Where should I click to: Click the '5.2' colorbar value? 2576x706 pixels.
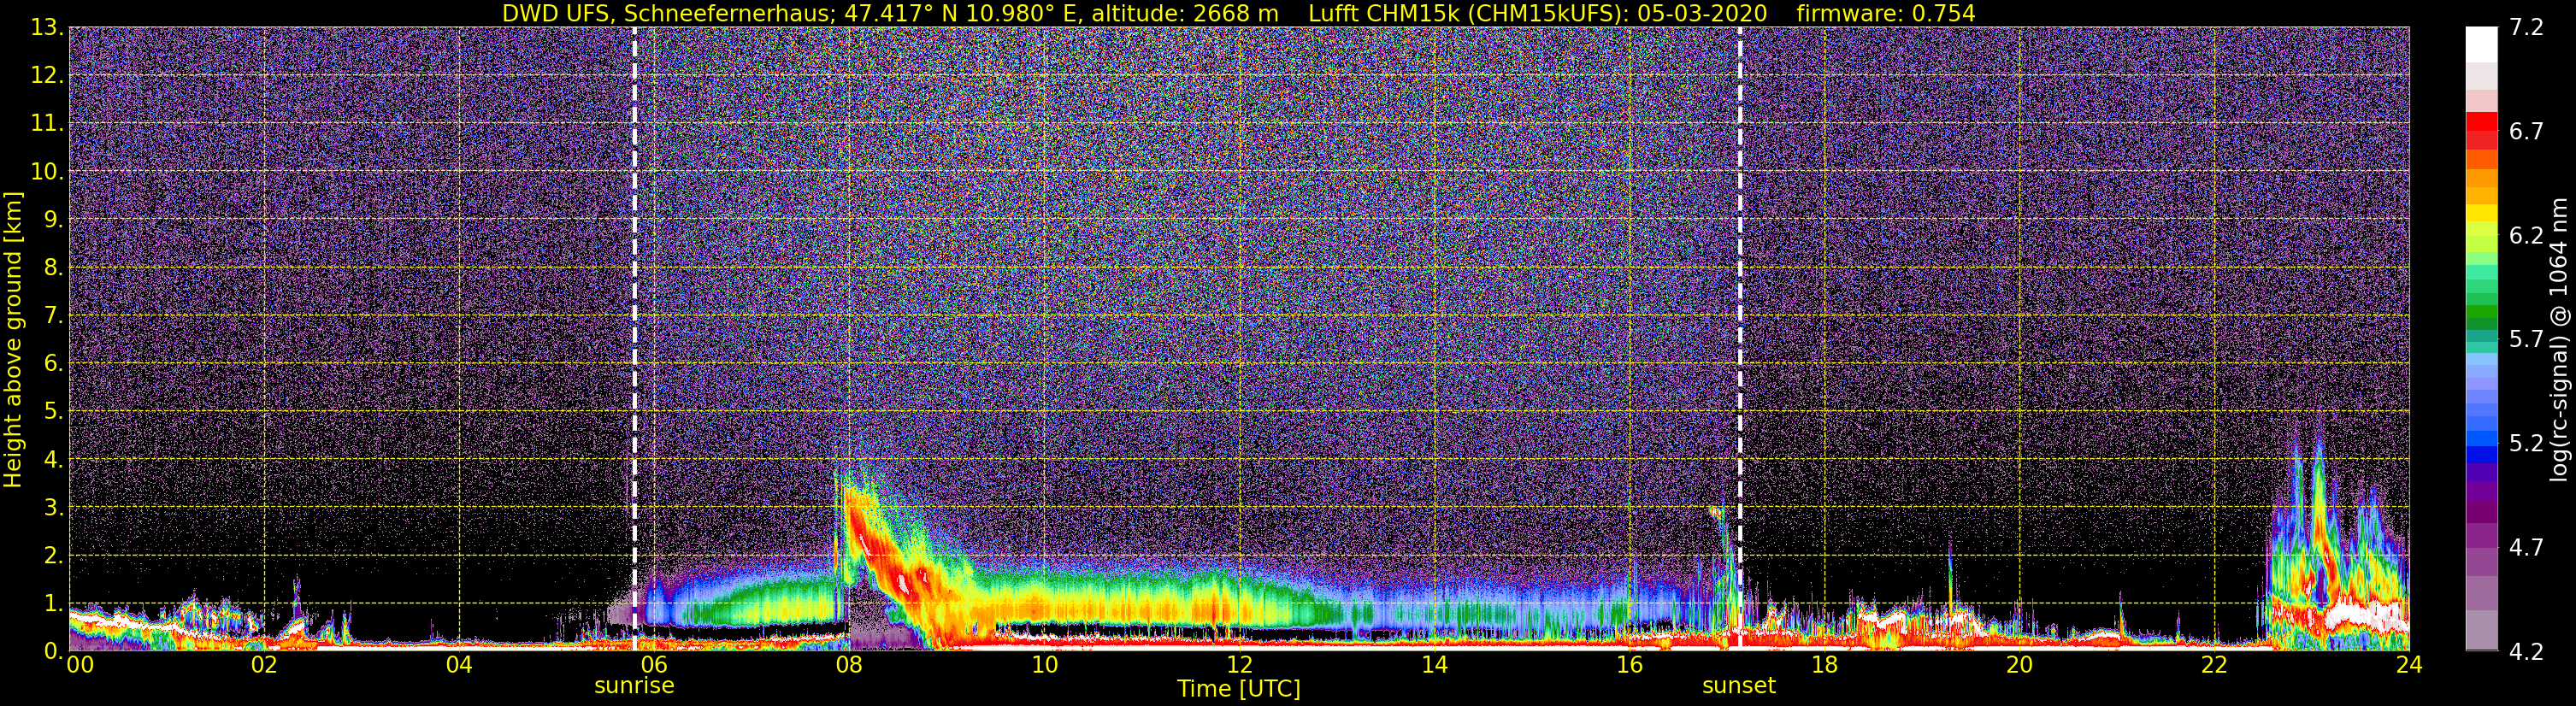2526,443
